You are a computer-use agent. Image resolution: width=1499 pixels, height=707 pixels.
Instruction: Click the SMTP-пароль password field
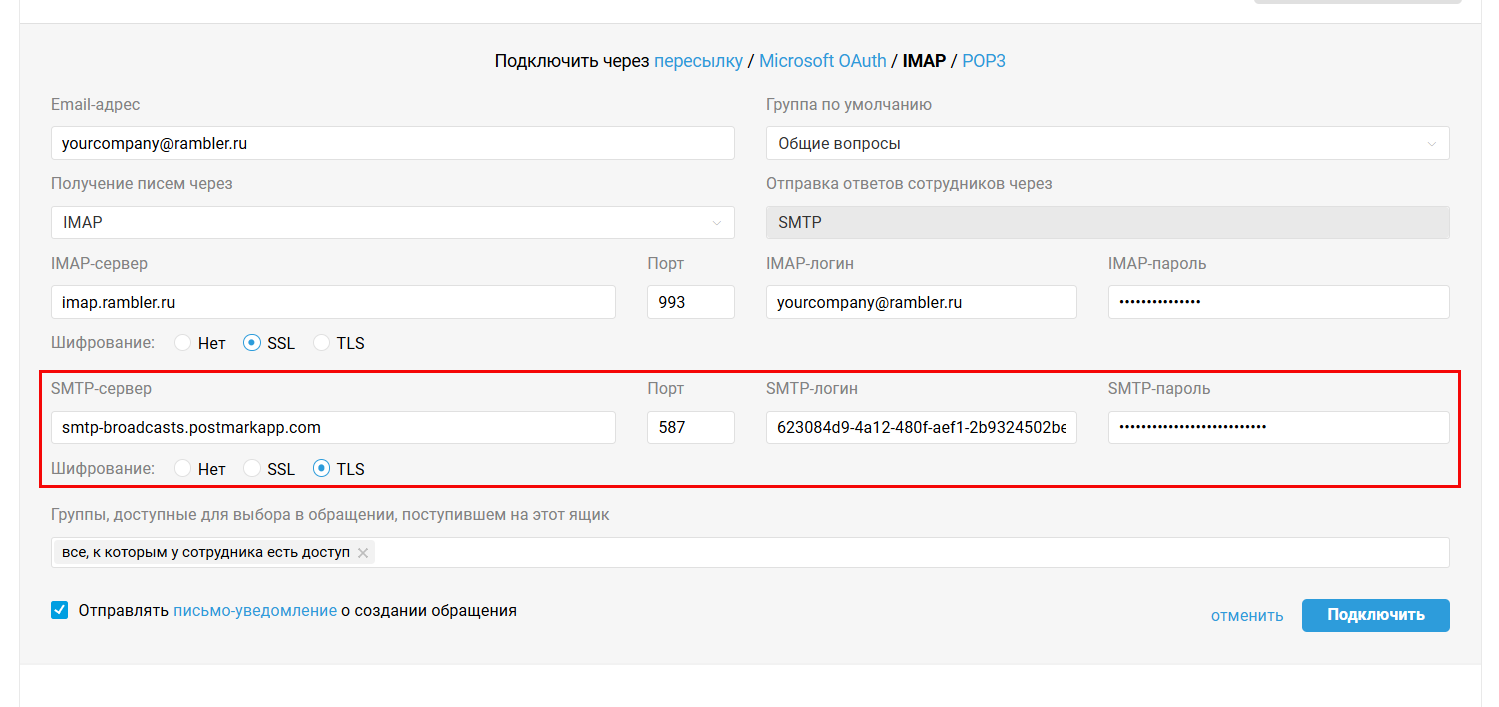click(1278, 427)
